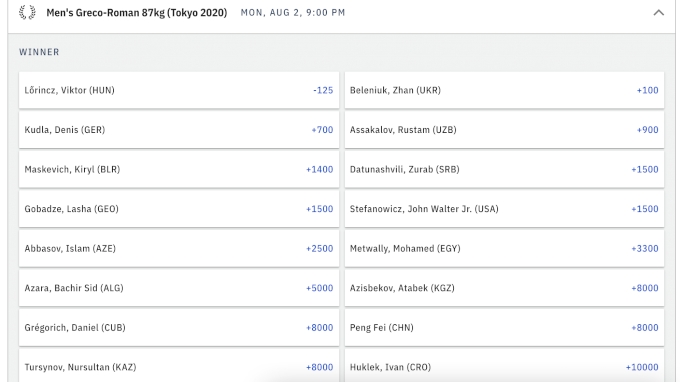Pick Azara, Bachir Sid (ALG) +5000
Screen dimensions: 680x382
pos(179,288)
